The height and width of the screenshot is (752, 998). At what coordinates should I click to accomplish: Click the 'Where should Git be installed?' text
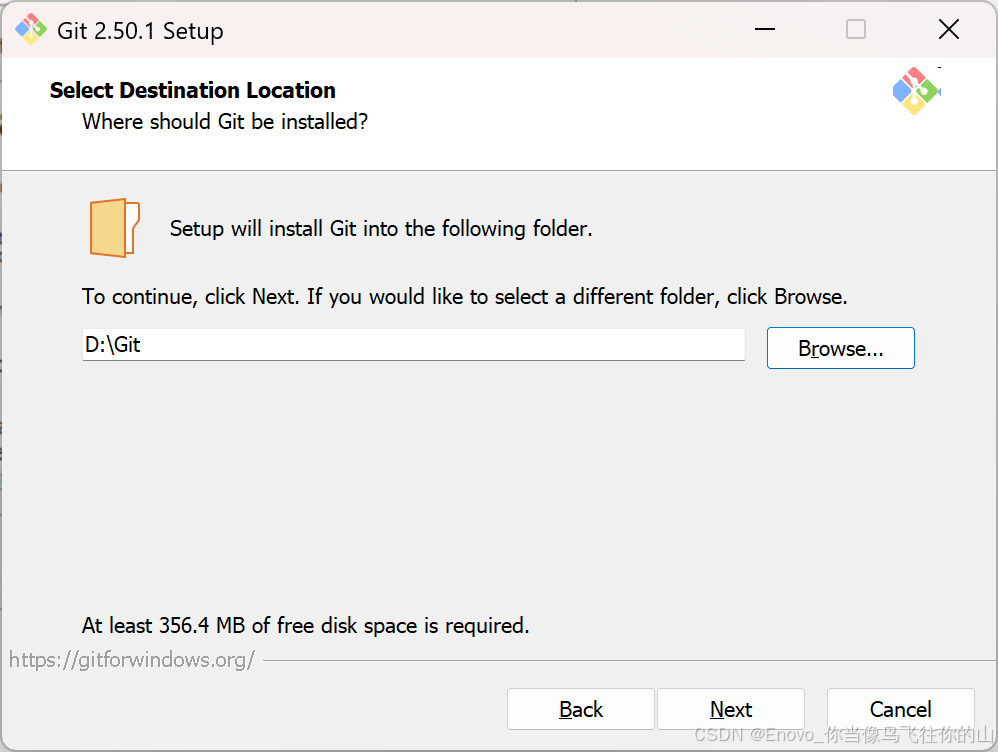click(225, 122)
